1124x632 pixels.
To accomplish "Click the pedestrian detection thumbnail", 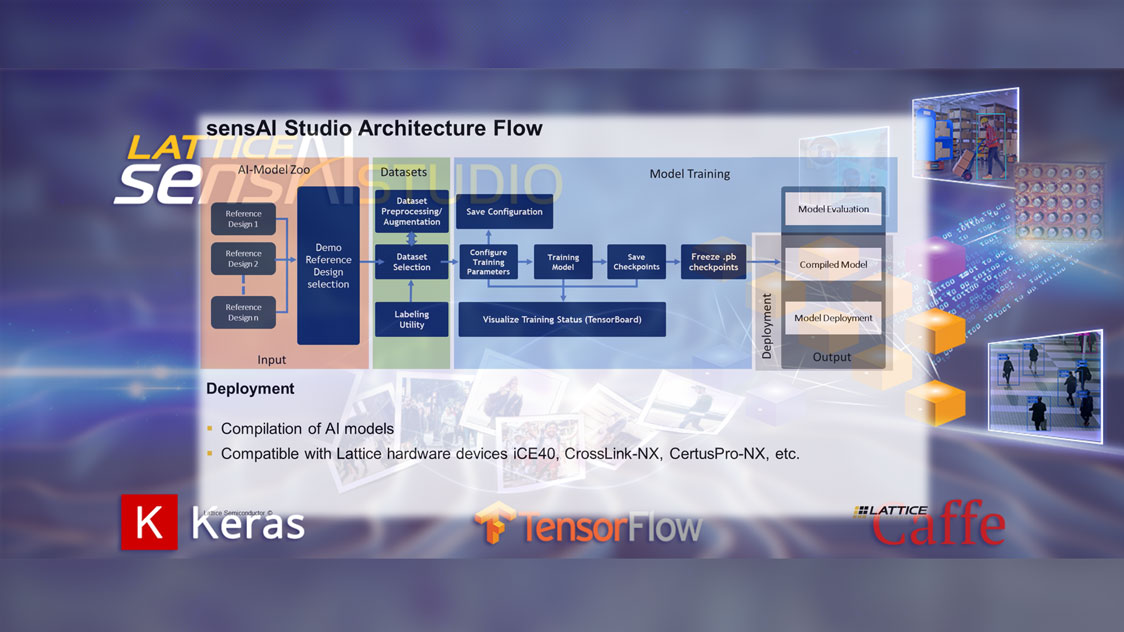I will click(x=1045, y=387).
